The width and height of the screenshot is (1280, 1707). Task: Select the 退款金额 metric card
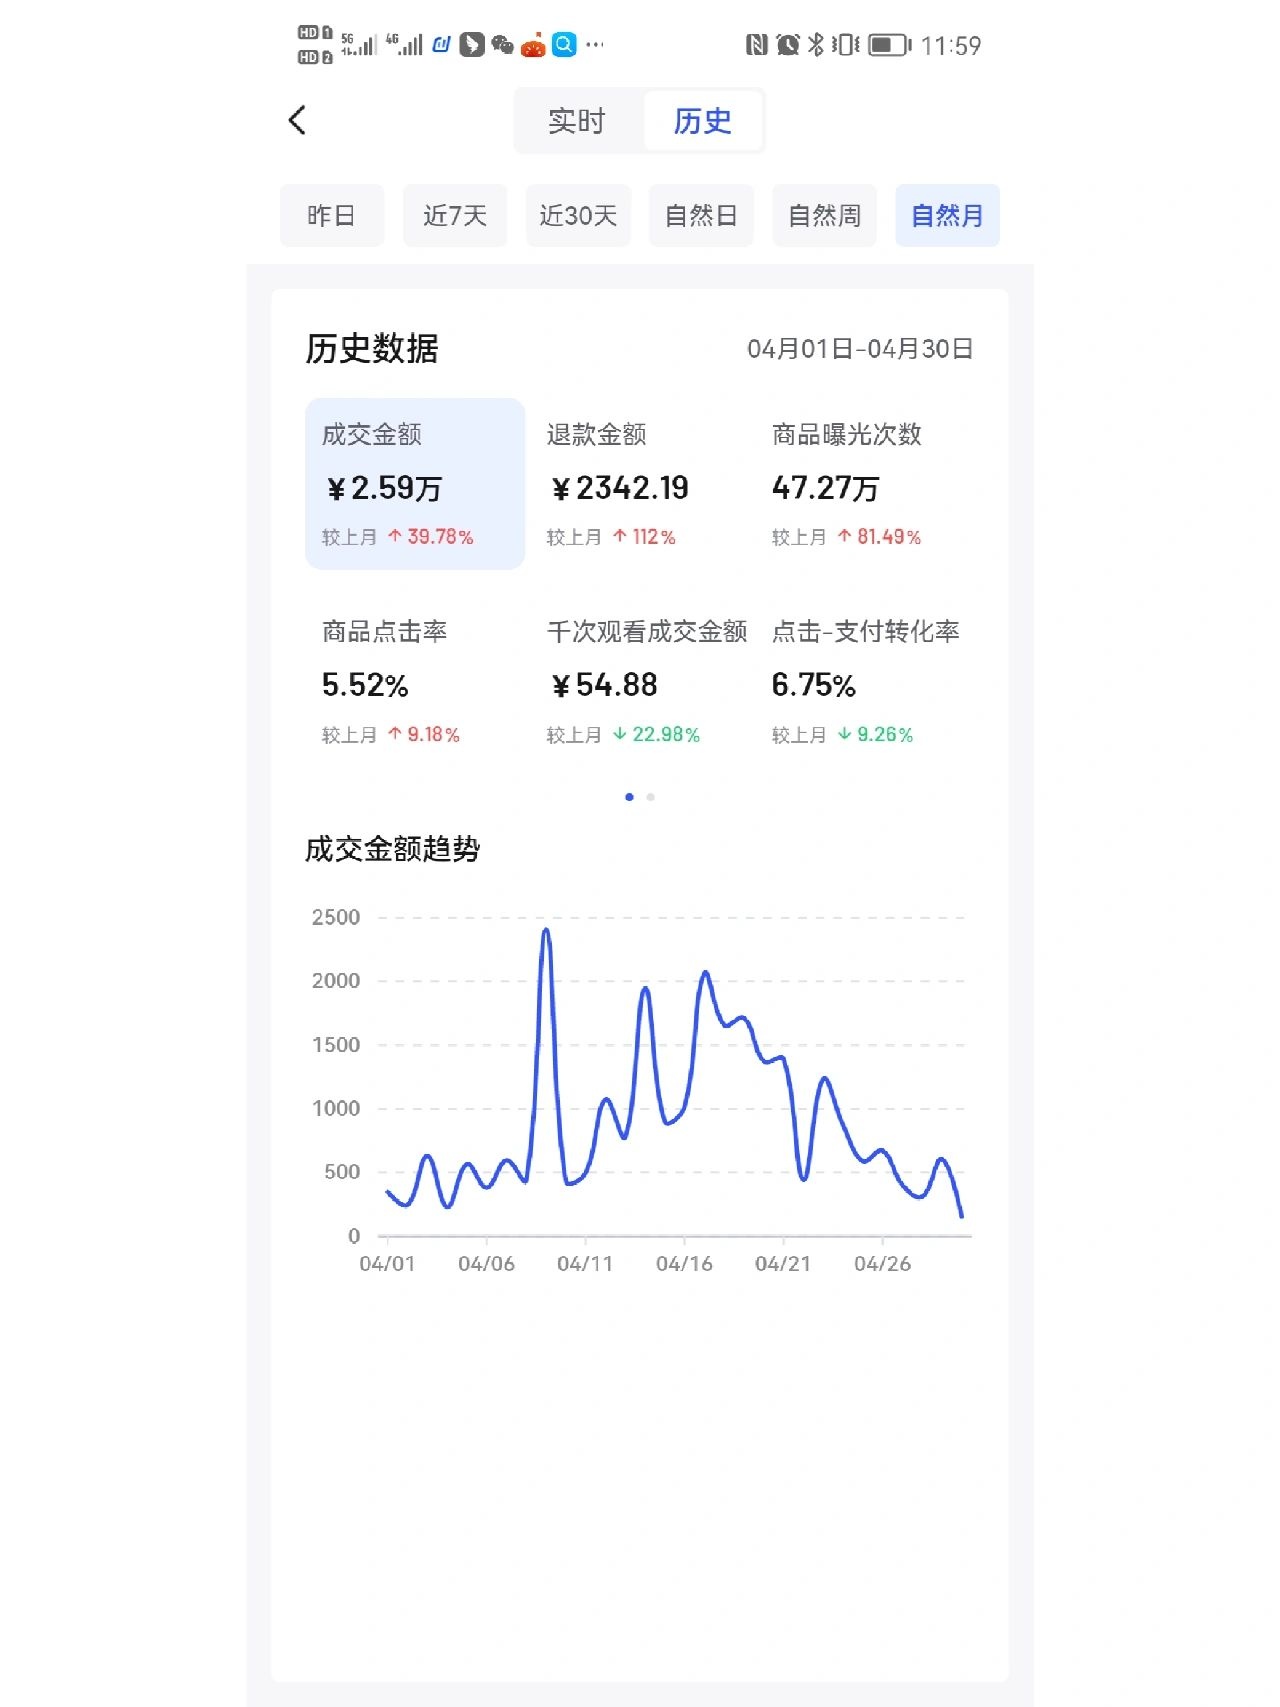(x=640, y=484)
